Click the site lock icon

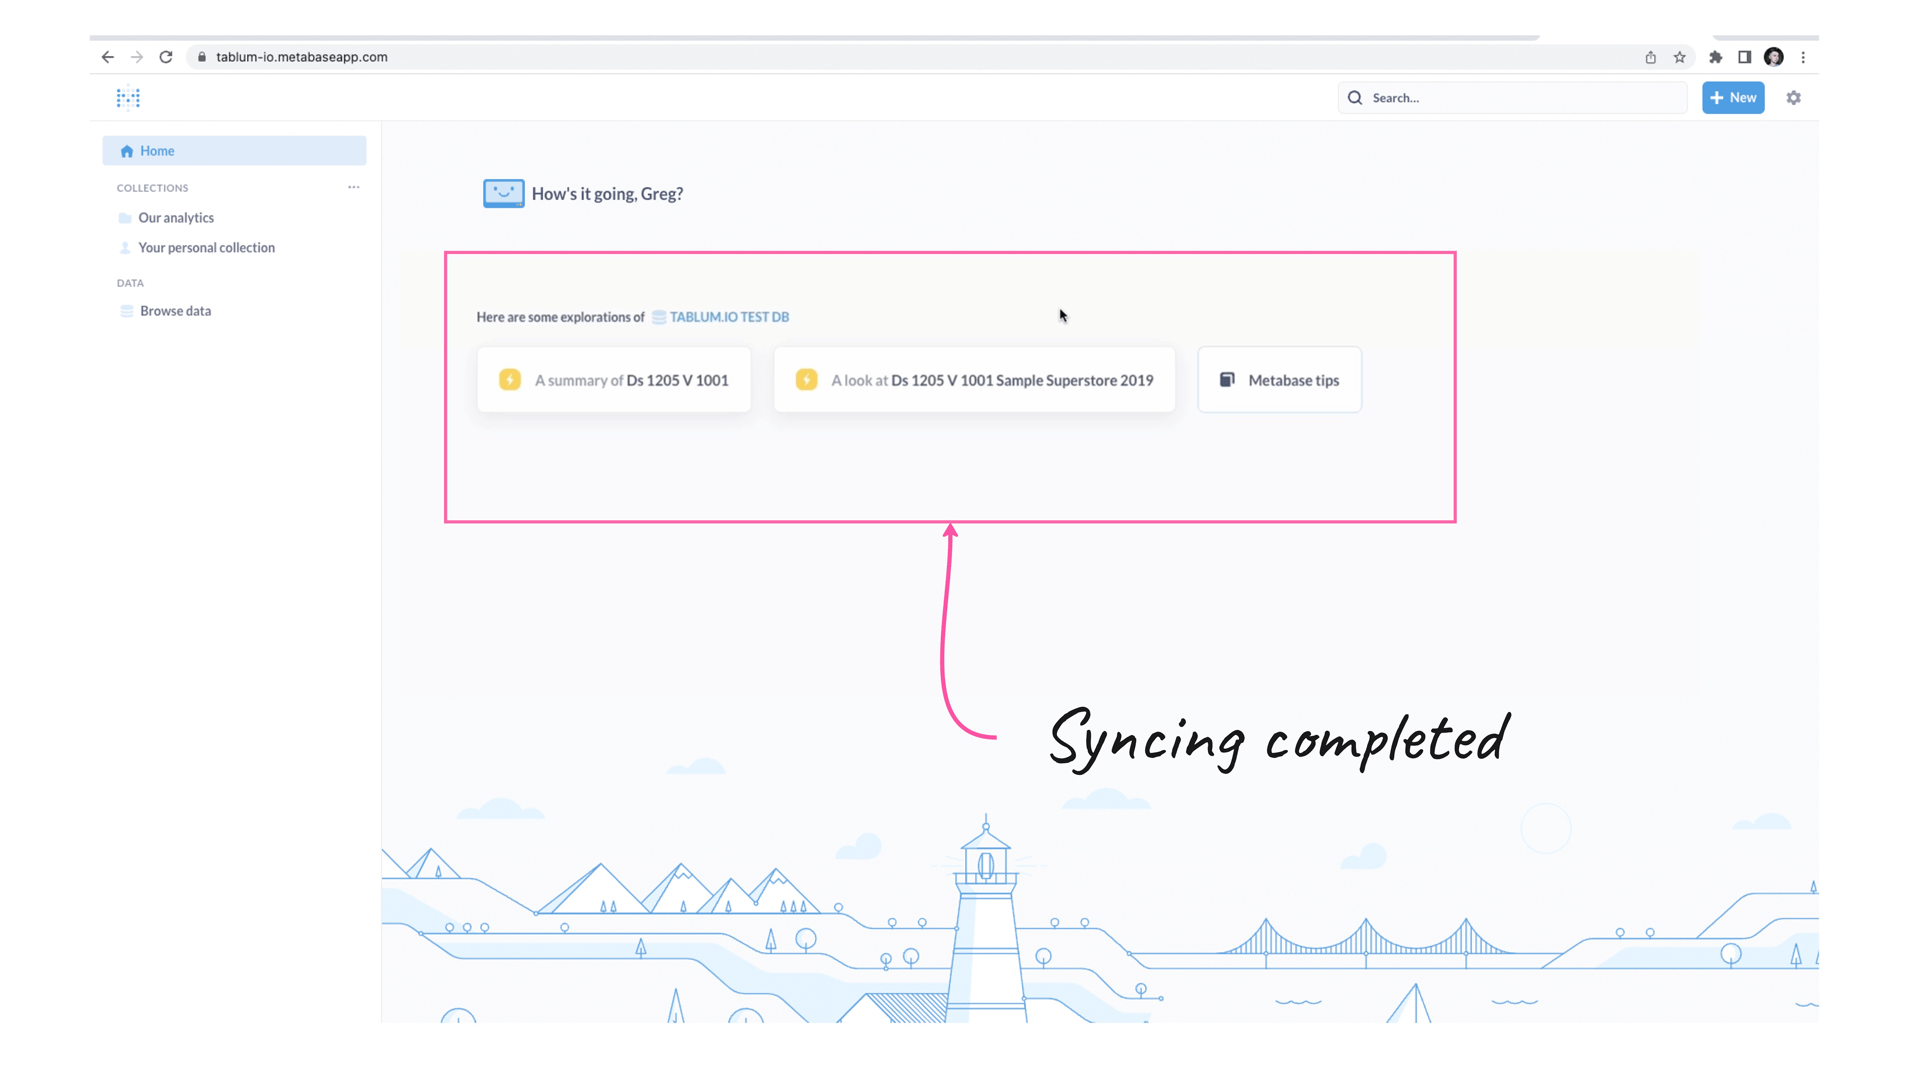point(202,57)
